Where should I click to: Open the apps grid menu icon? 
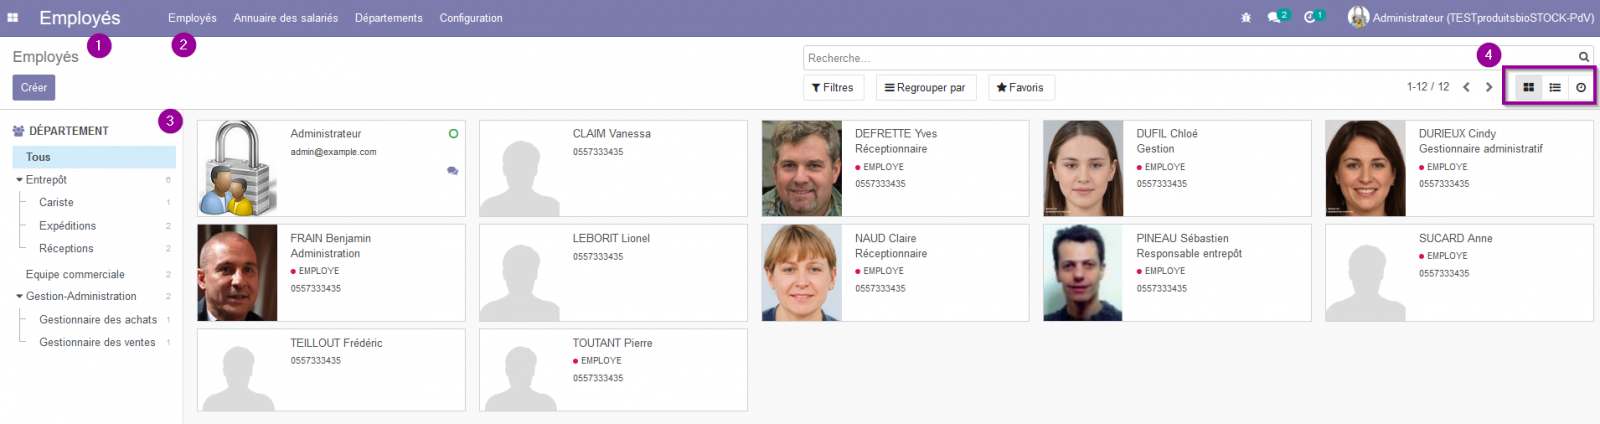[13, 18]
